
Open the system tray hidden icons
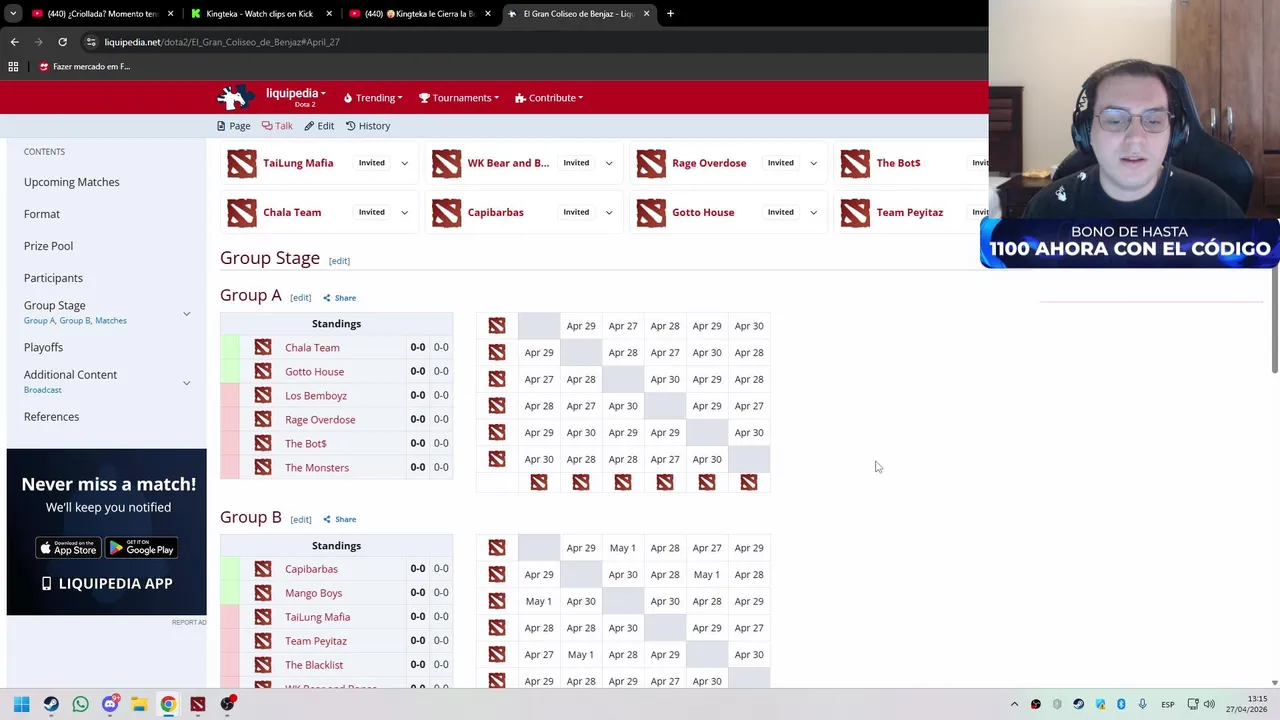click(1014, 705)
